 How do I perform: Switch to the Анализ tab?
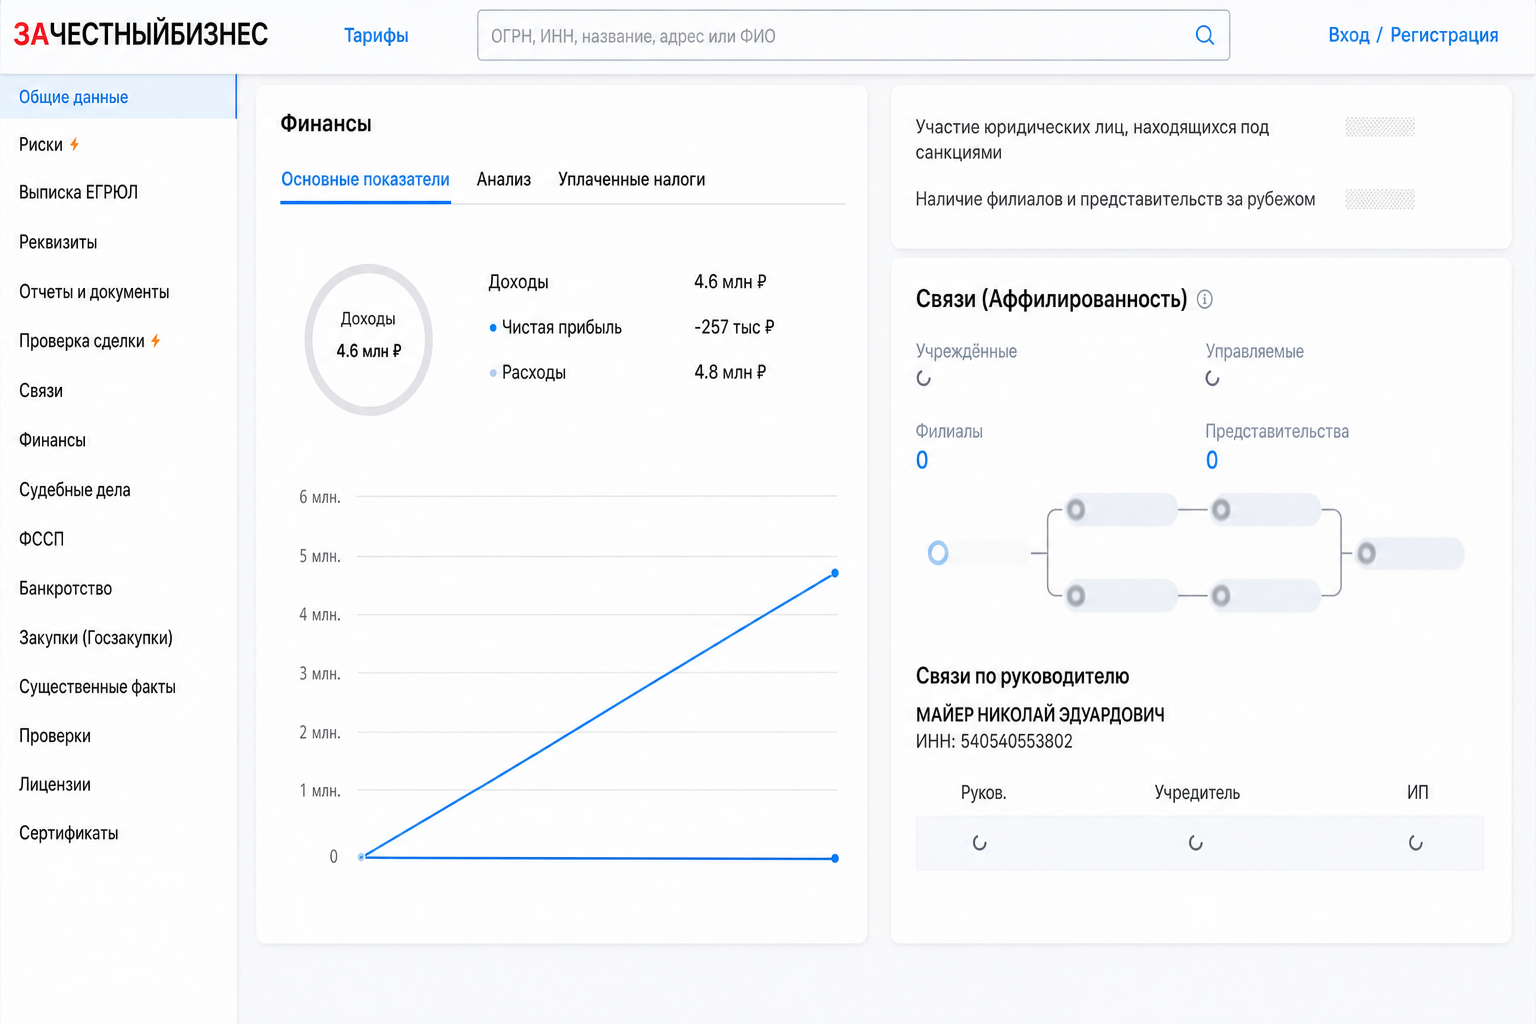point(503,180)
